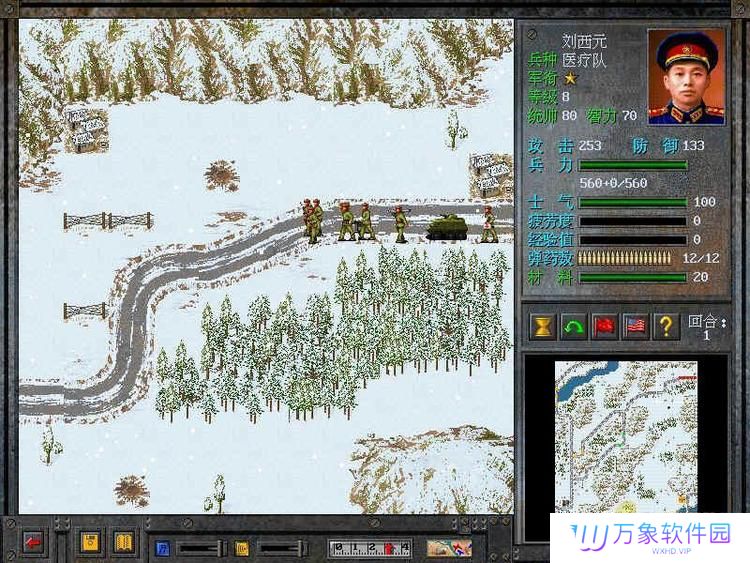Click the ammo count 12/12
The image size is (750, 563).
click(701, 258)
